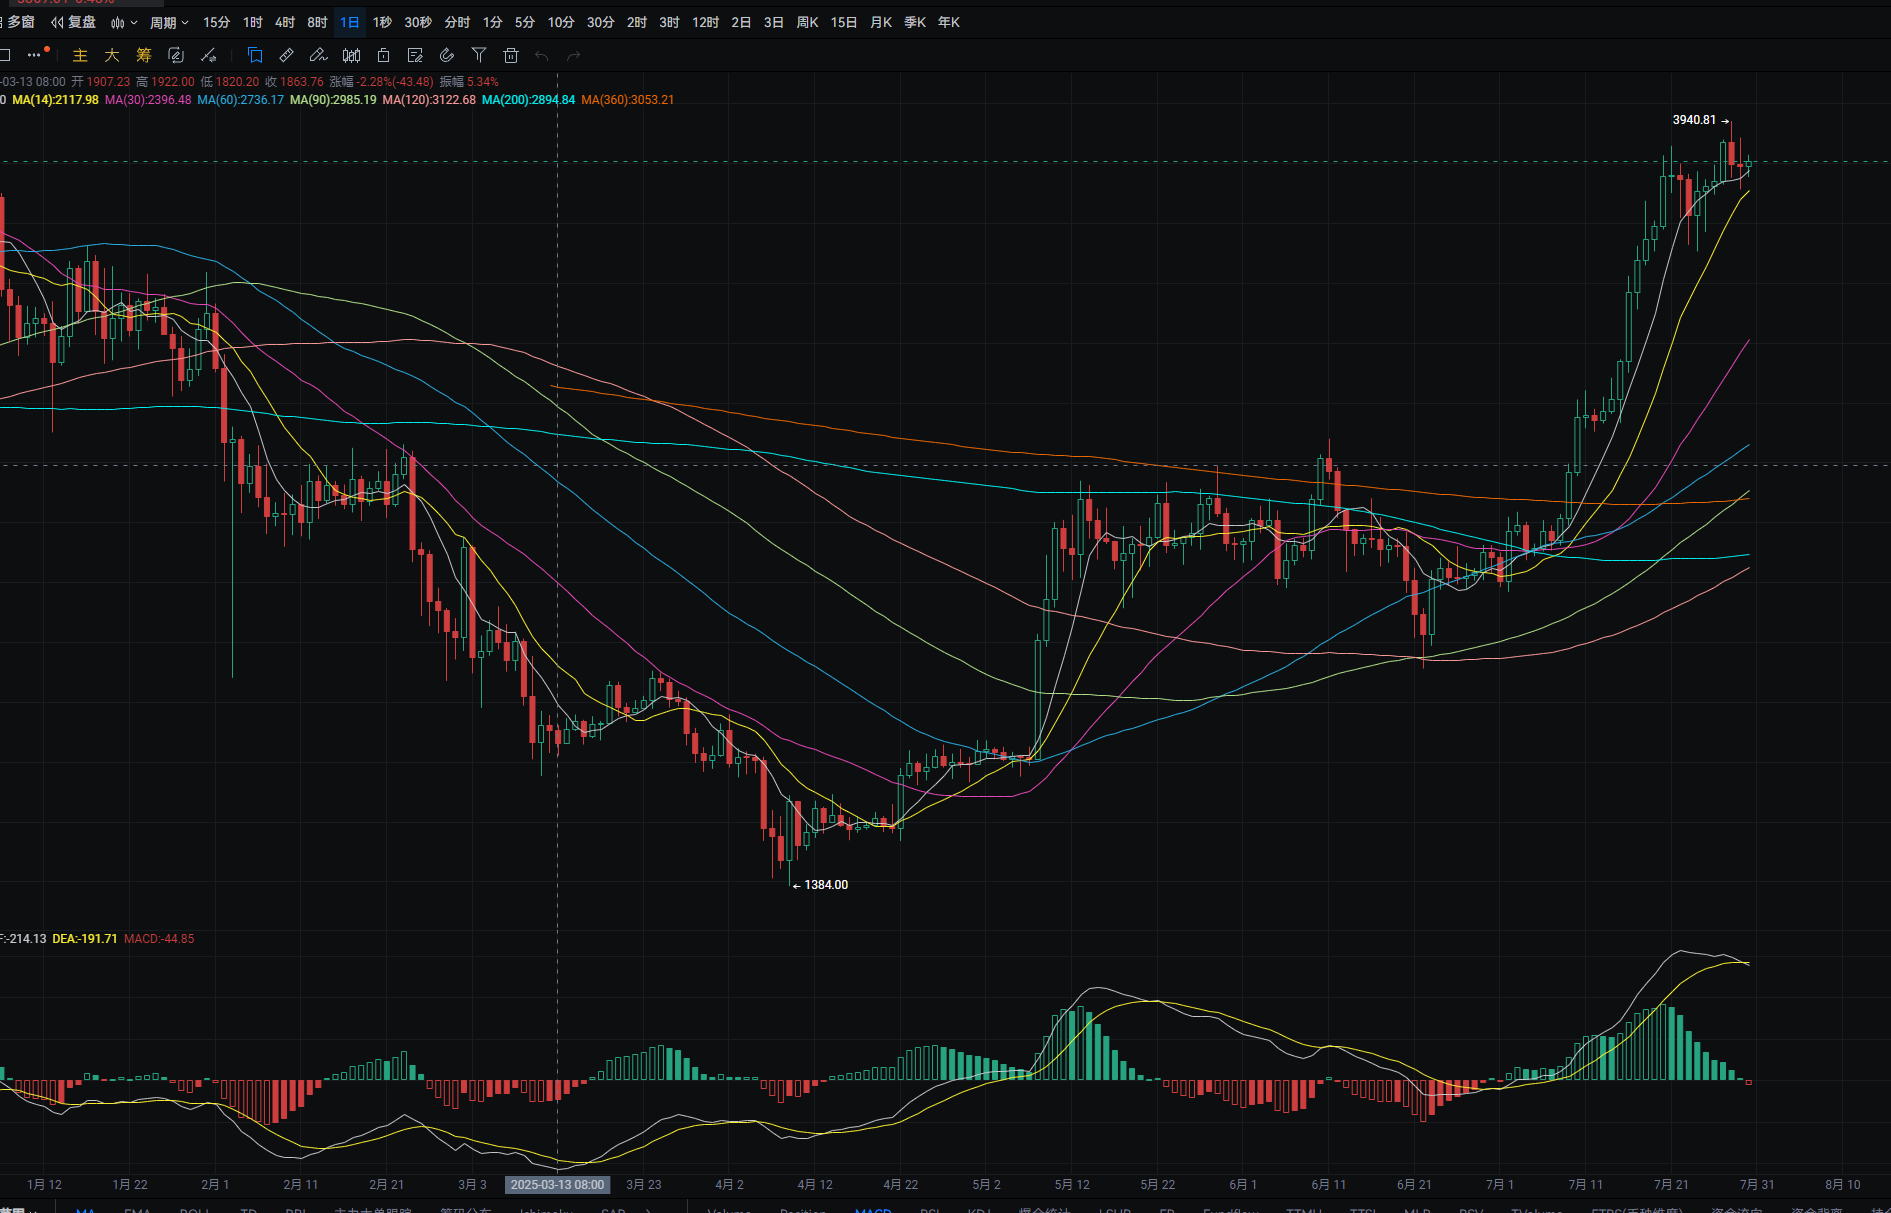1891x1213 pixels.
Task: Open the more options ellipsis menu
Action: click(x=36, y=55)
